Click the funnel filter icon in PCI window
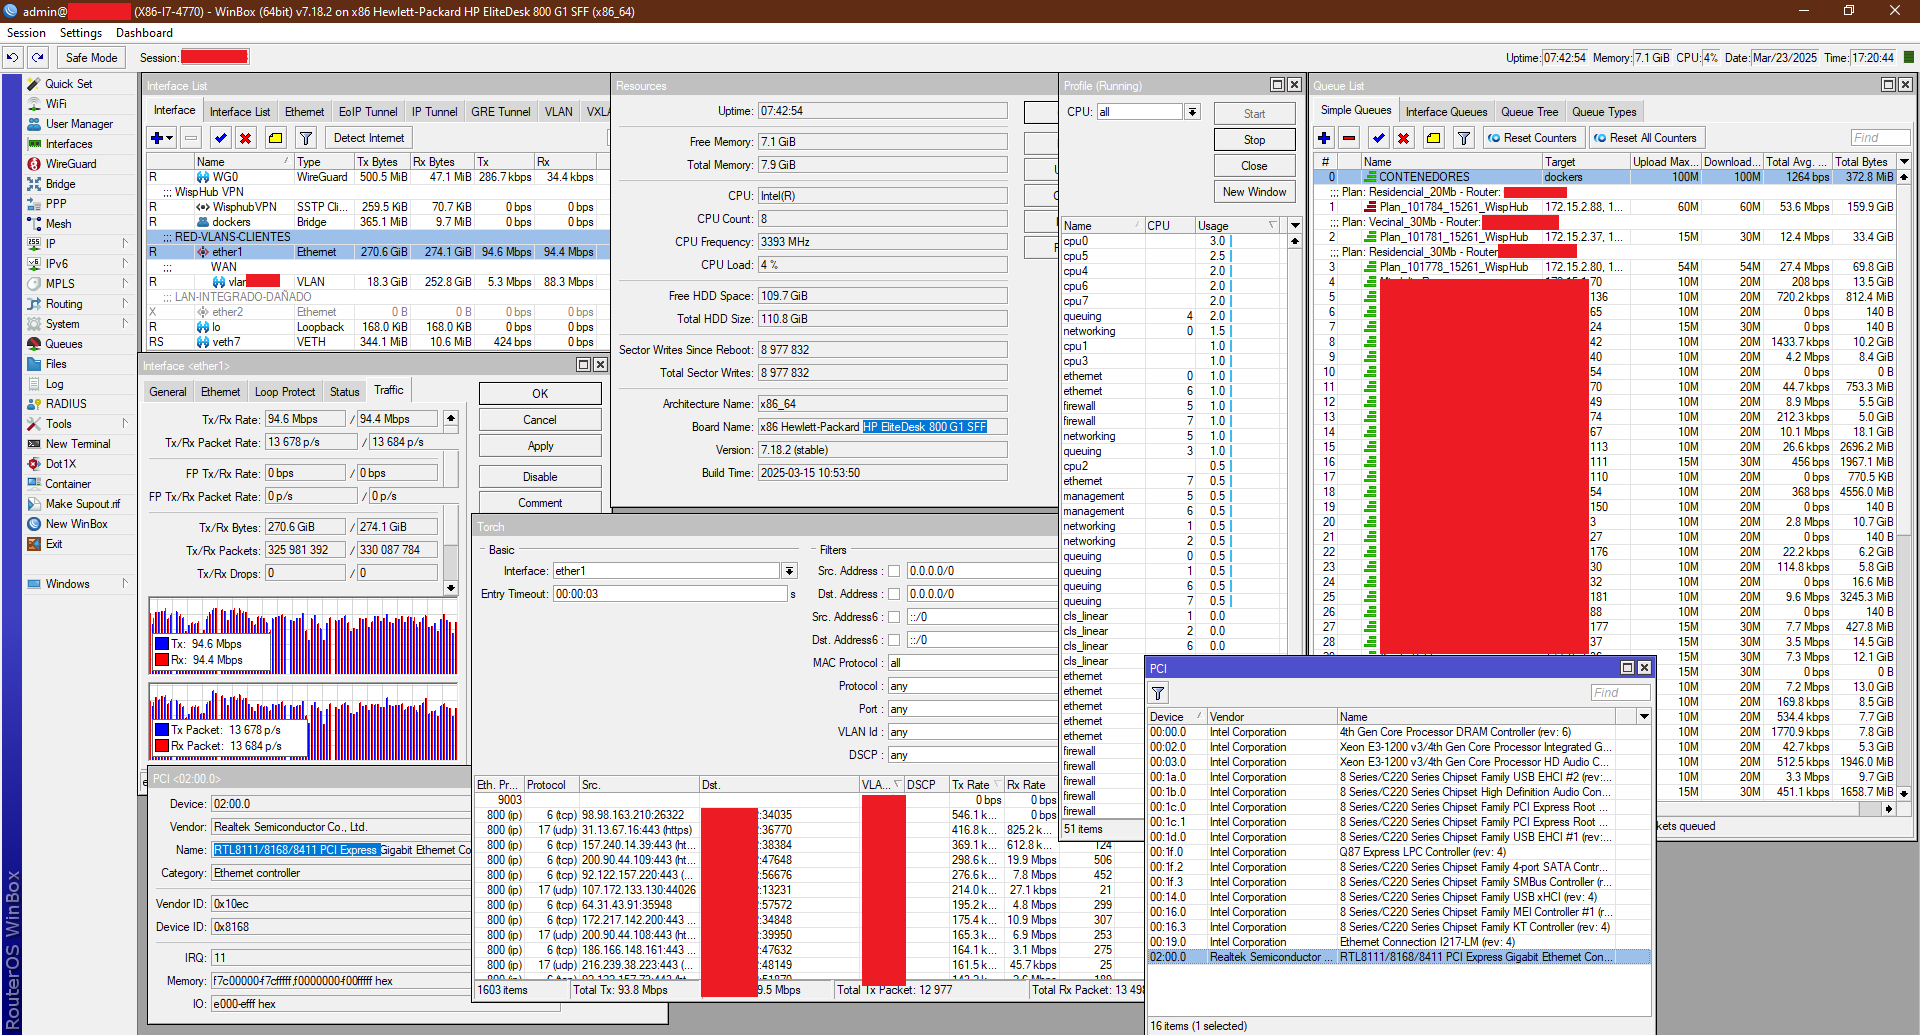1920x1035 pixels. 1158,693
